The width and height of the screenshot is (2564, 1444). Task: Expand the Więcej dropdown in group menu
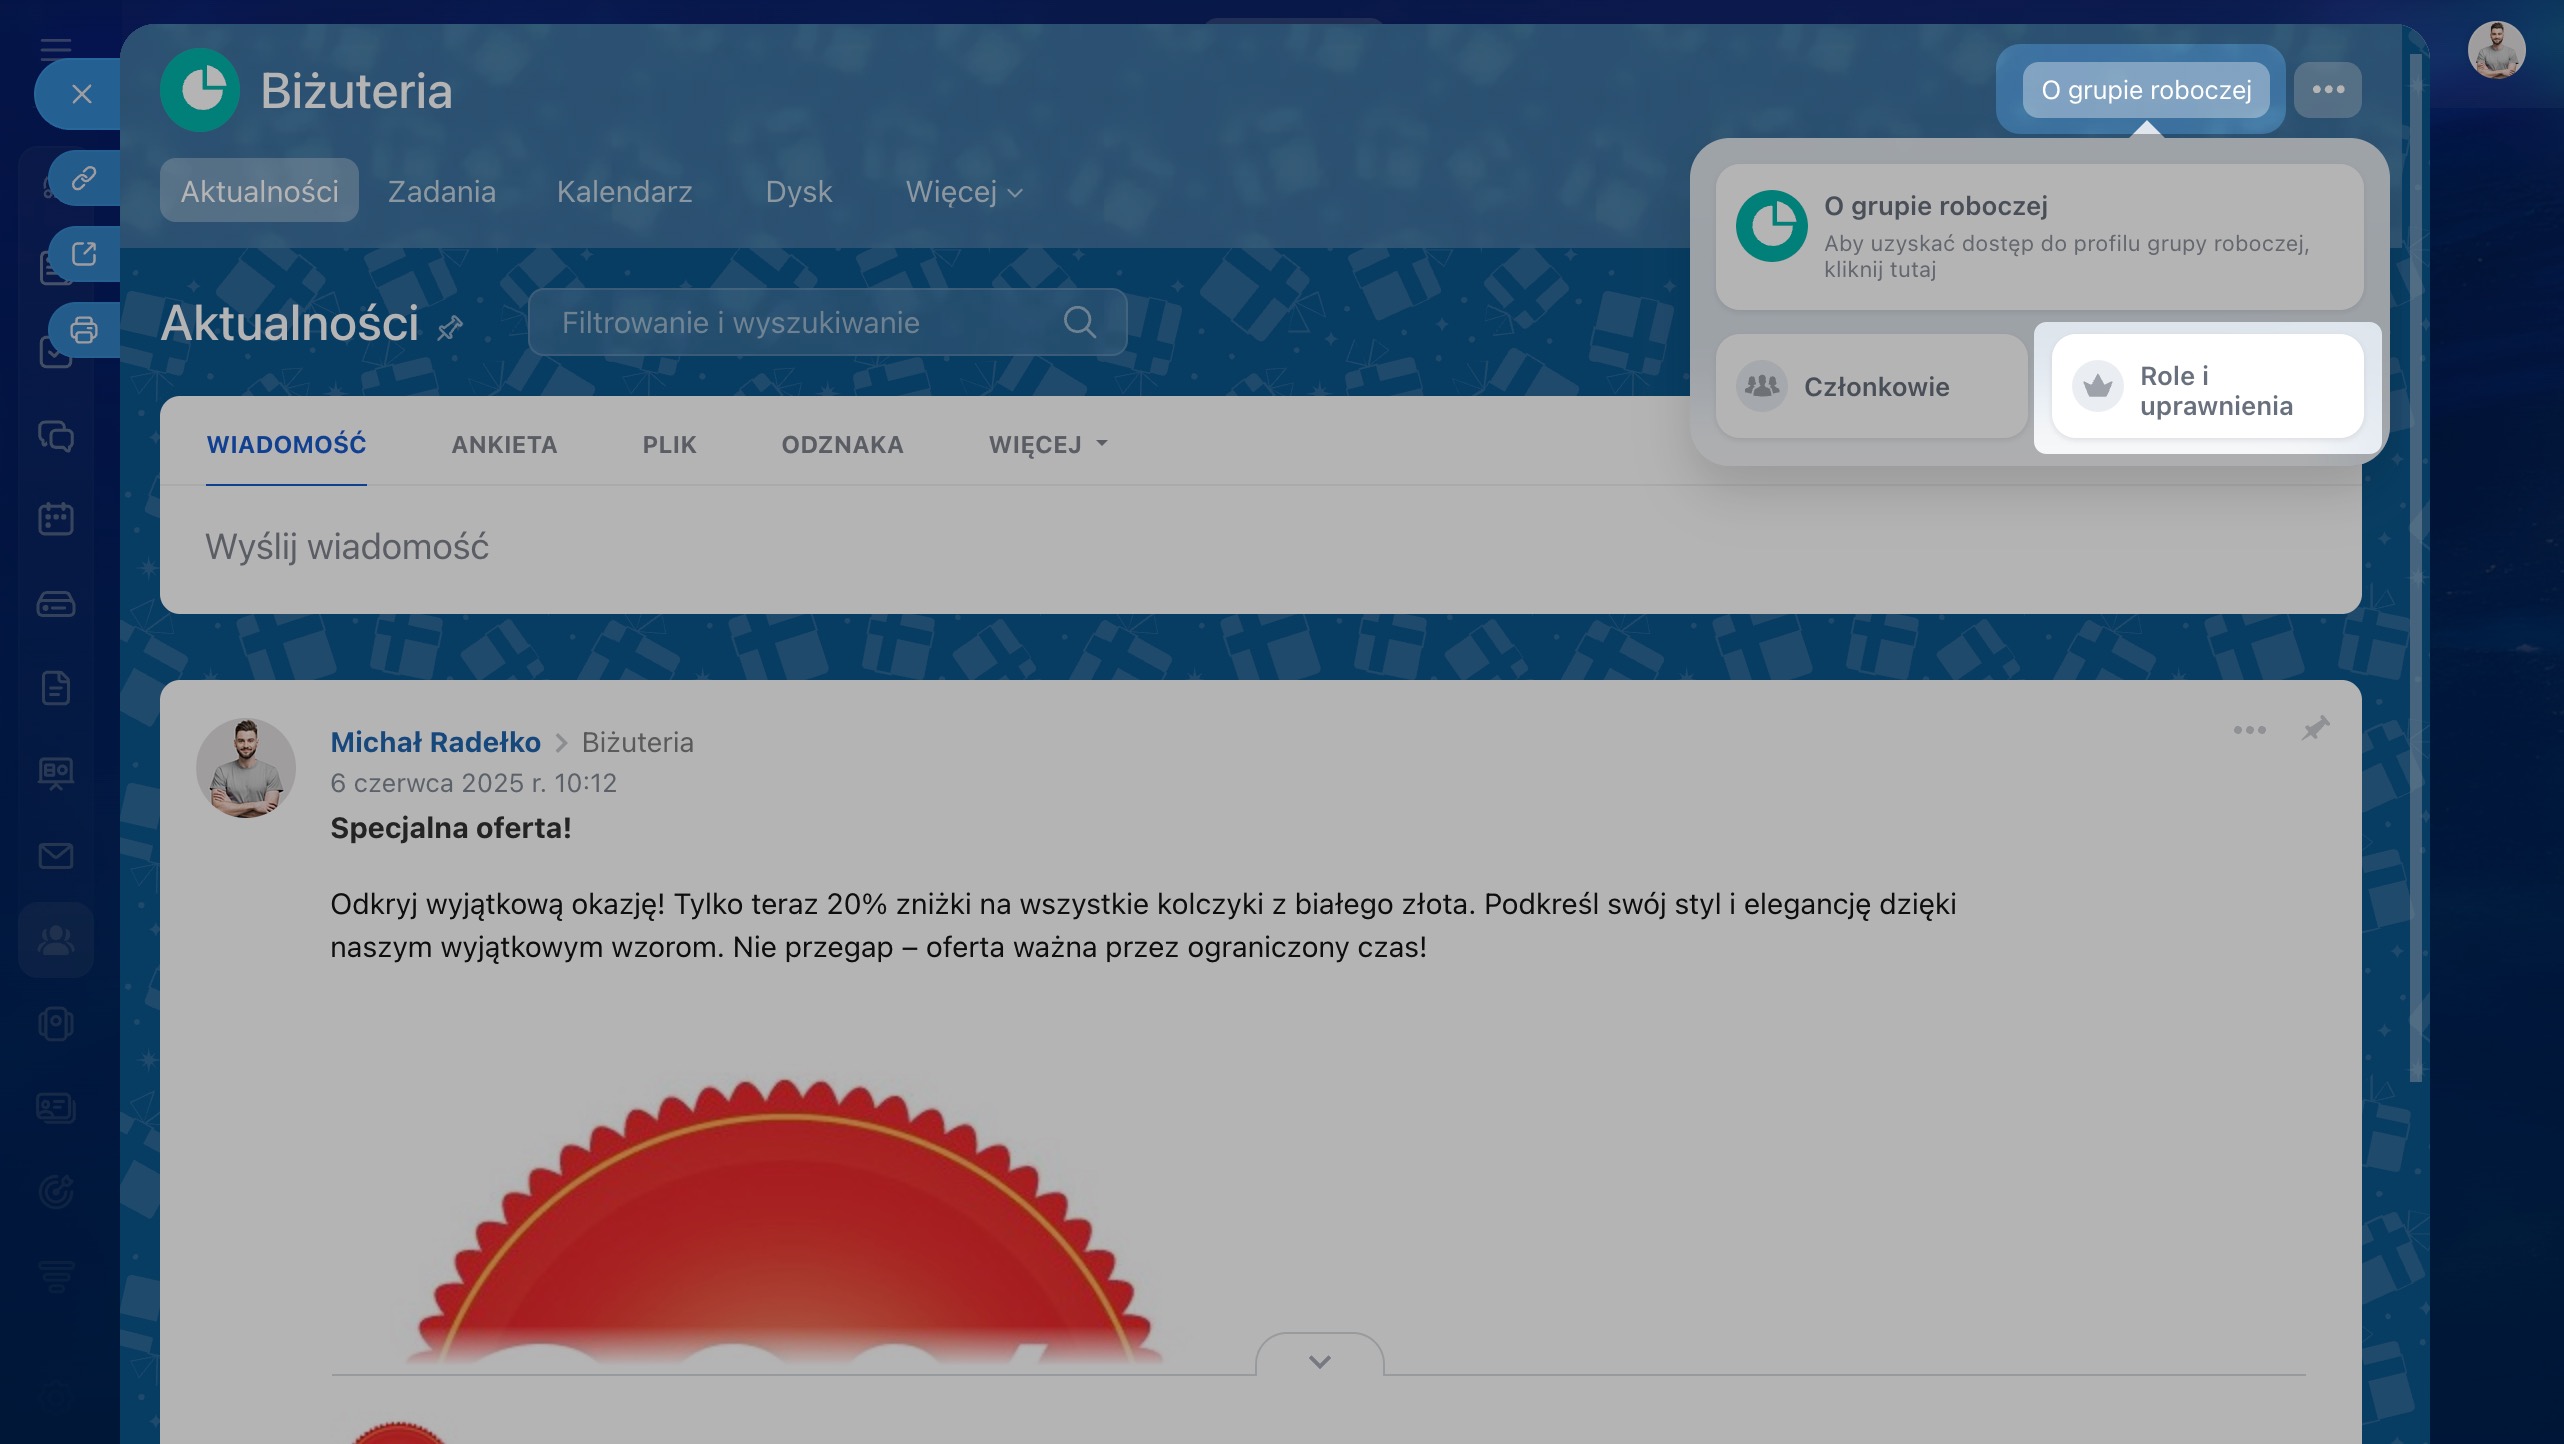[963, 191]
